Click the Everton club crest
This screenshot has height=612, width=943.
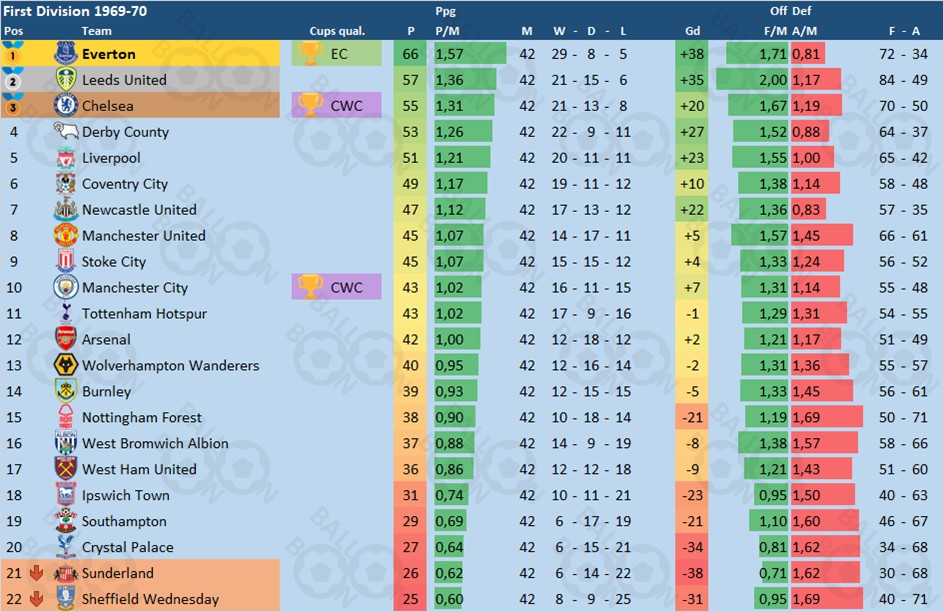[x=66, y=54]
